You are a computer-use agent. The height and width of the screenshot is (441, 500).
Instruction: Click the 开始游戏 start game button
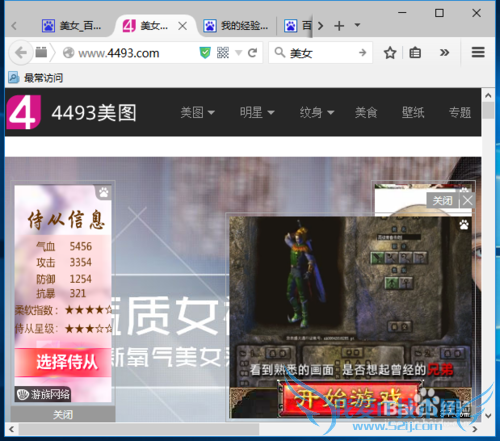point(350,398)
